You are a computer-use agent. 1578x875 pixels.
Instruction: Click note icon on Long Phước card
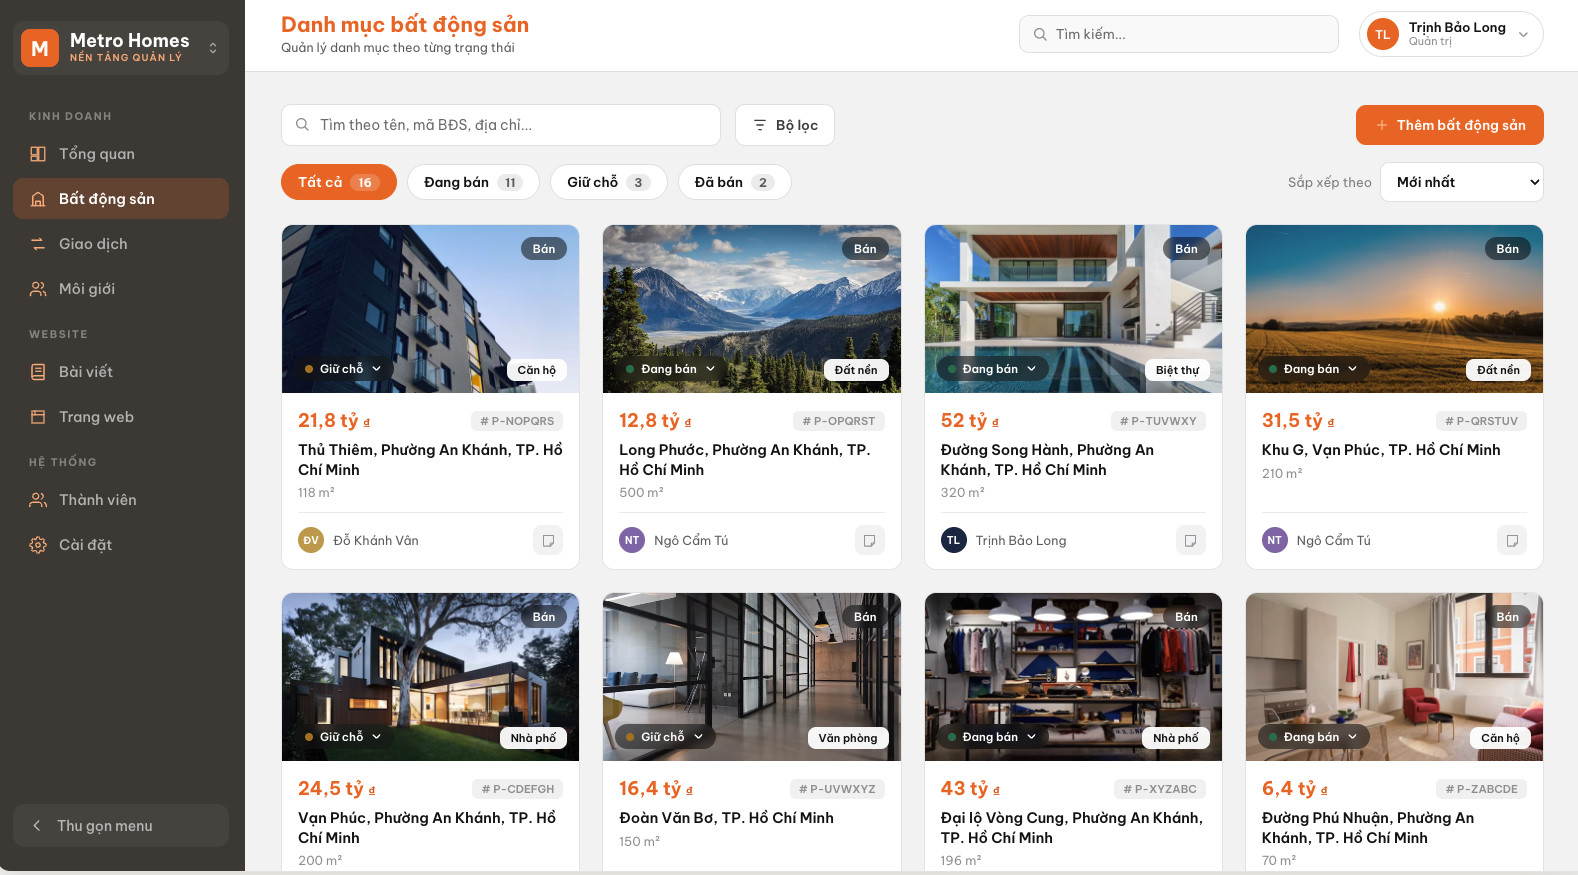coord(870,541)
